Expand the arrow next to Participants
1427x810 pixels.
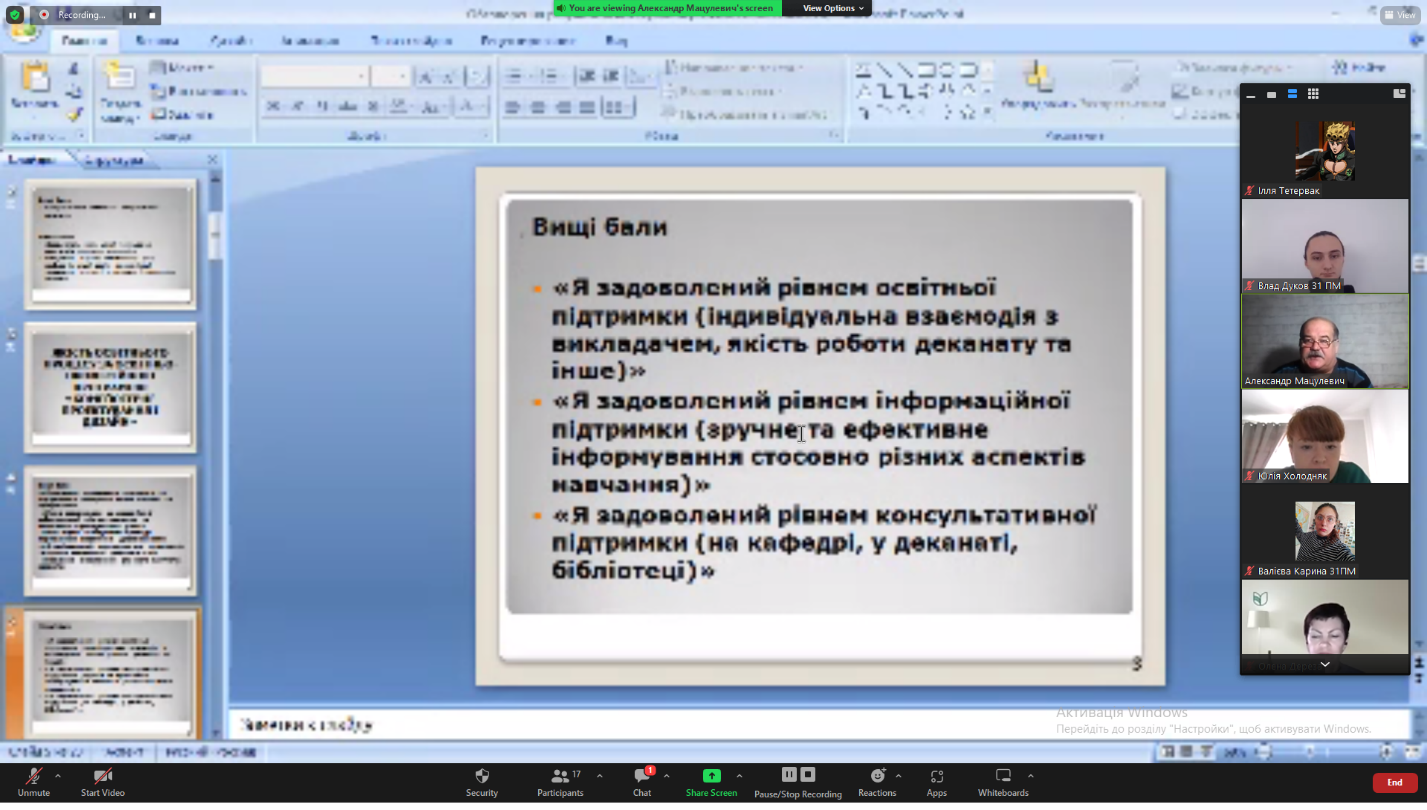pyautogui.click(x=600, y=776)
